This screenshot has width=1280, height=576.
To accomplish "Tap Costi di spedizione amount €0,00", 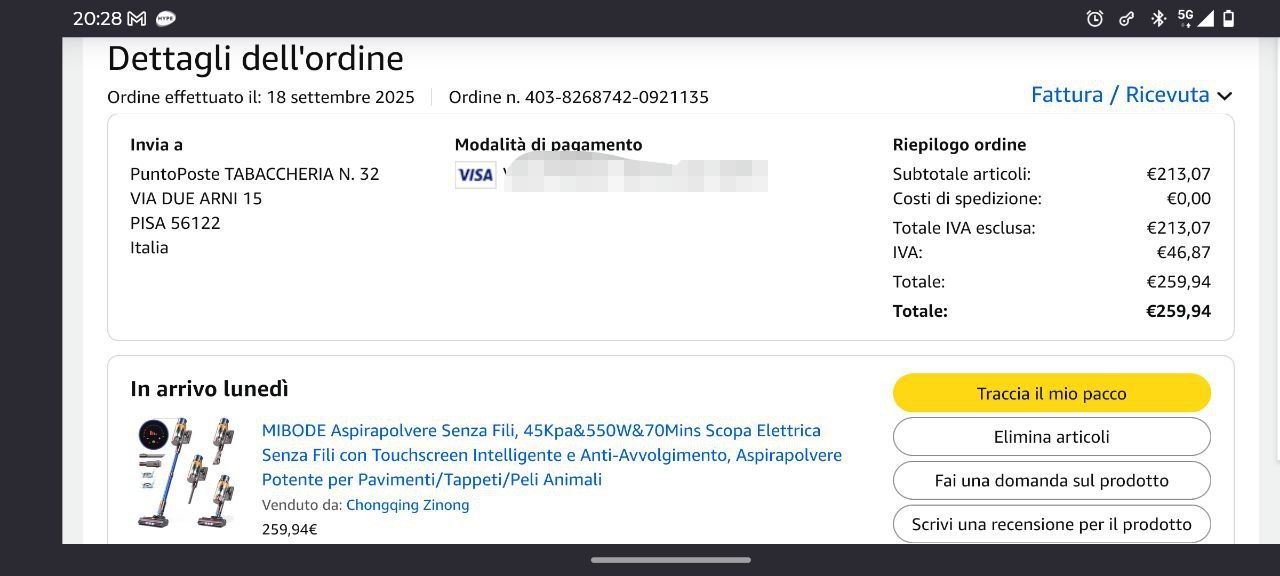I will (x=1189, y=198).
